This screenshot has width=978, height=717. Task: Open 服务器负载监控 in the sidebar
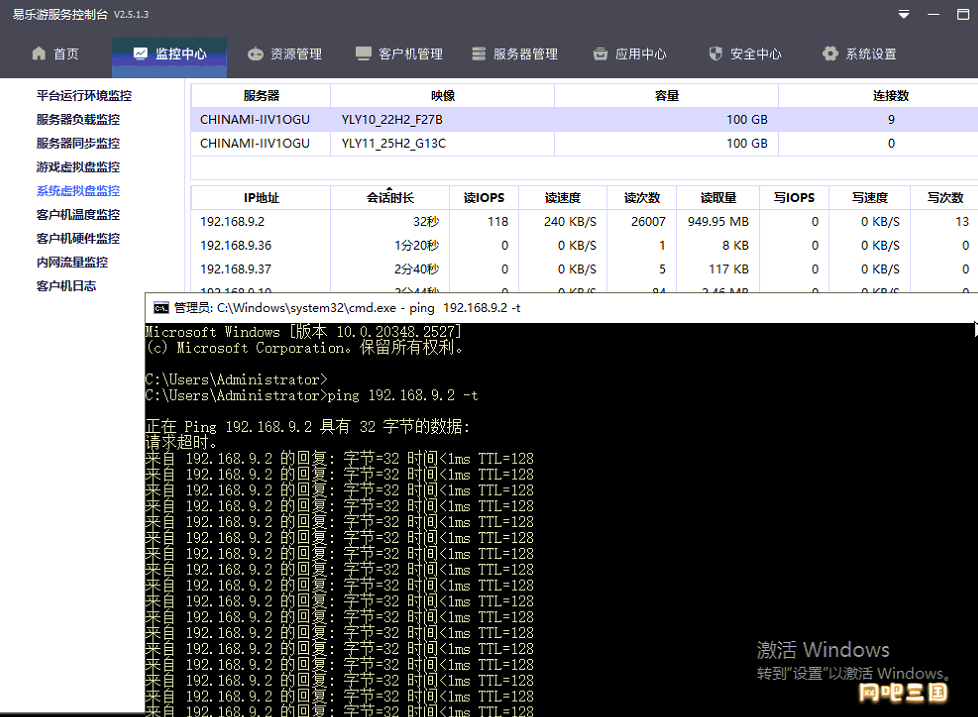coord(78,120)
